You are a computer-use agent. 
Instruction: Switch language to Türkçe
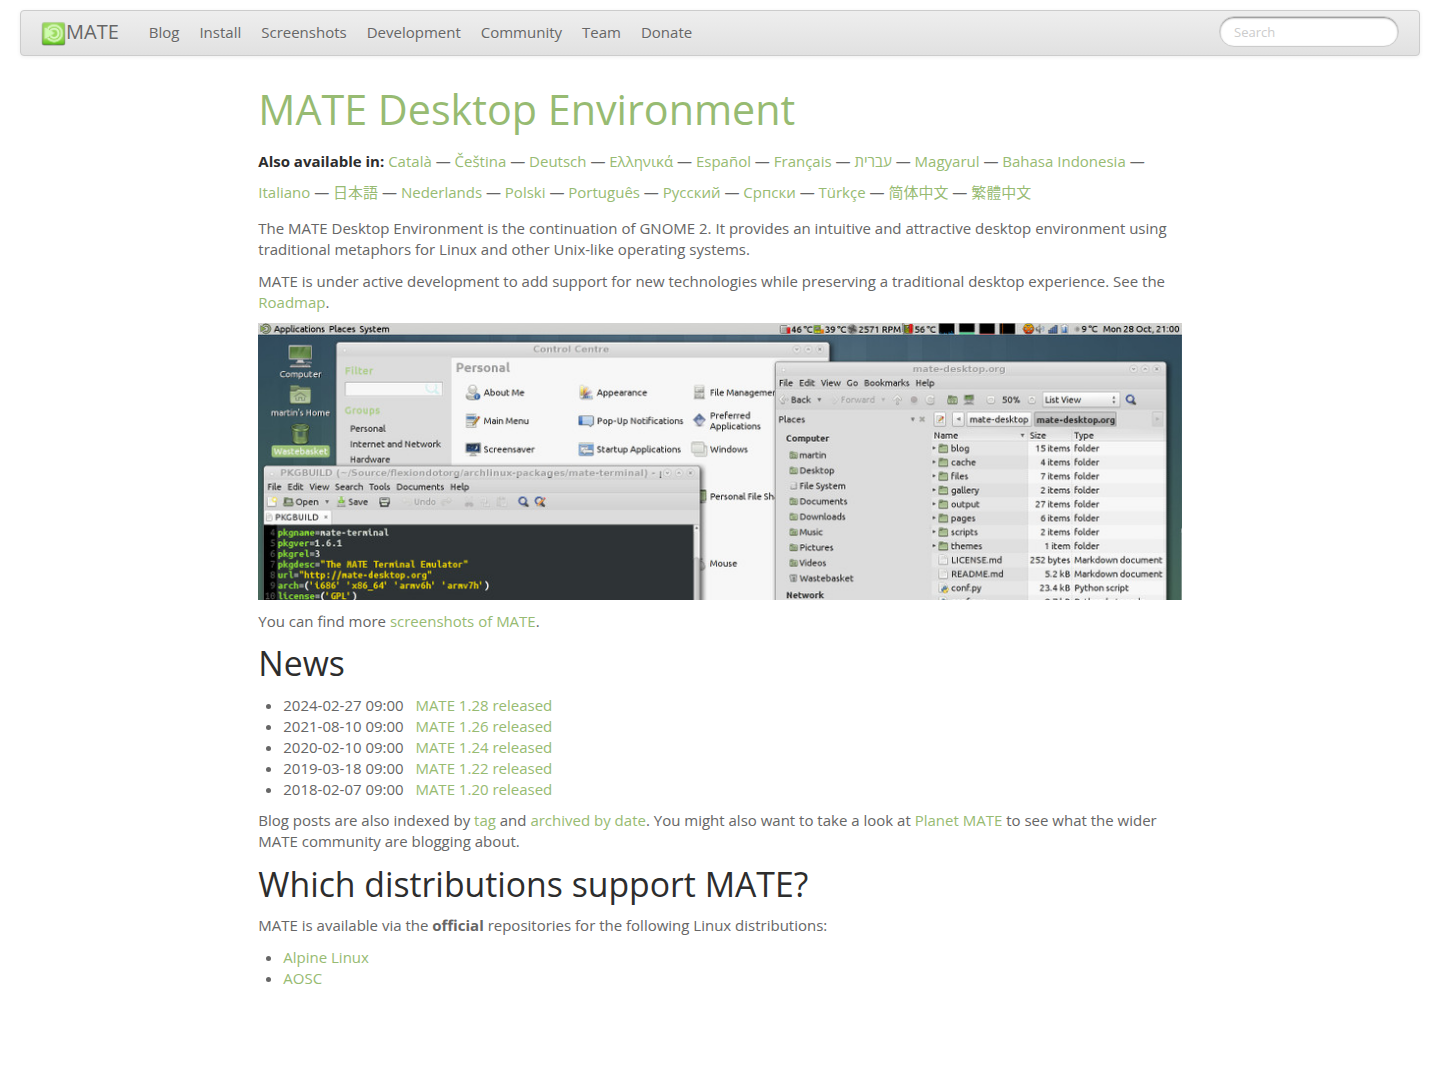click(842, 193)
